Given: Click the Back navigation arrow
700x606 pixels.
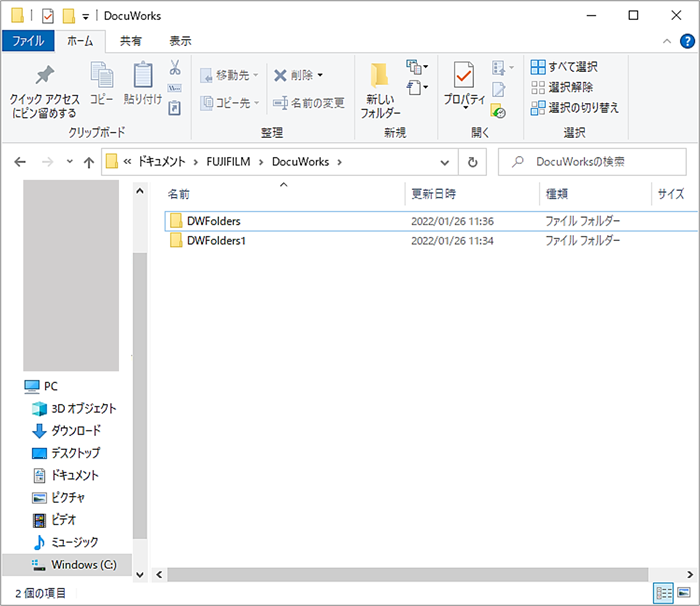Looking at the screenshot, I should (20, 162).
